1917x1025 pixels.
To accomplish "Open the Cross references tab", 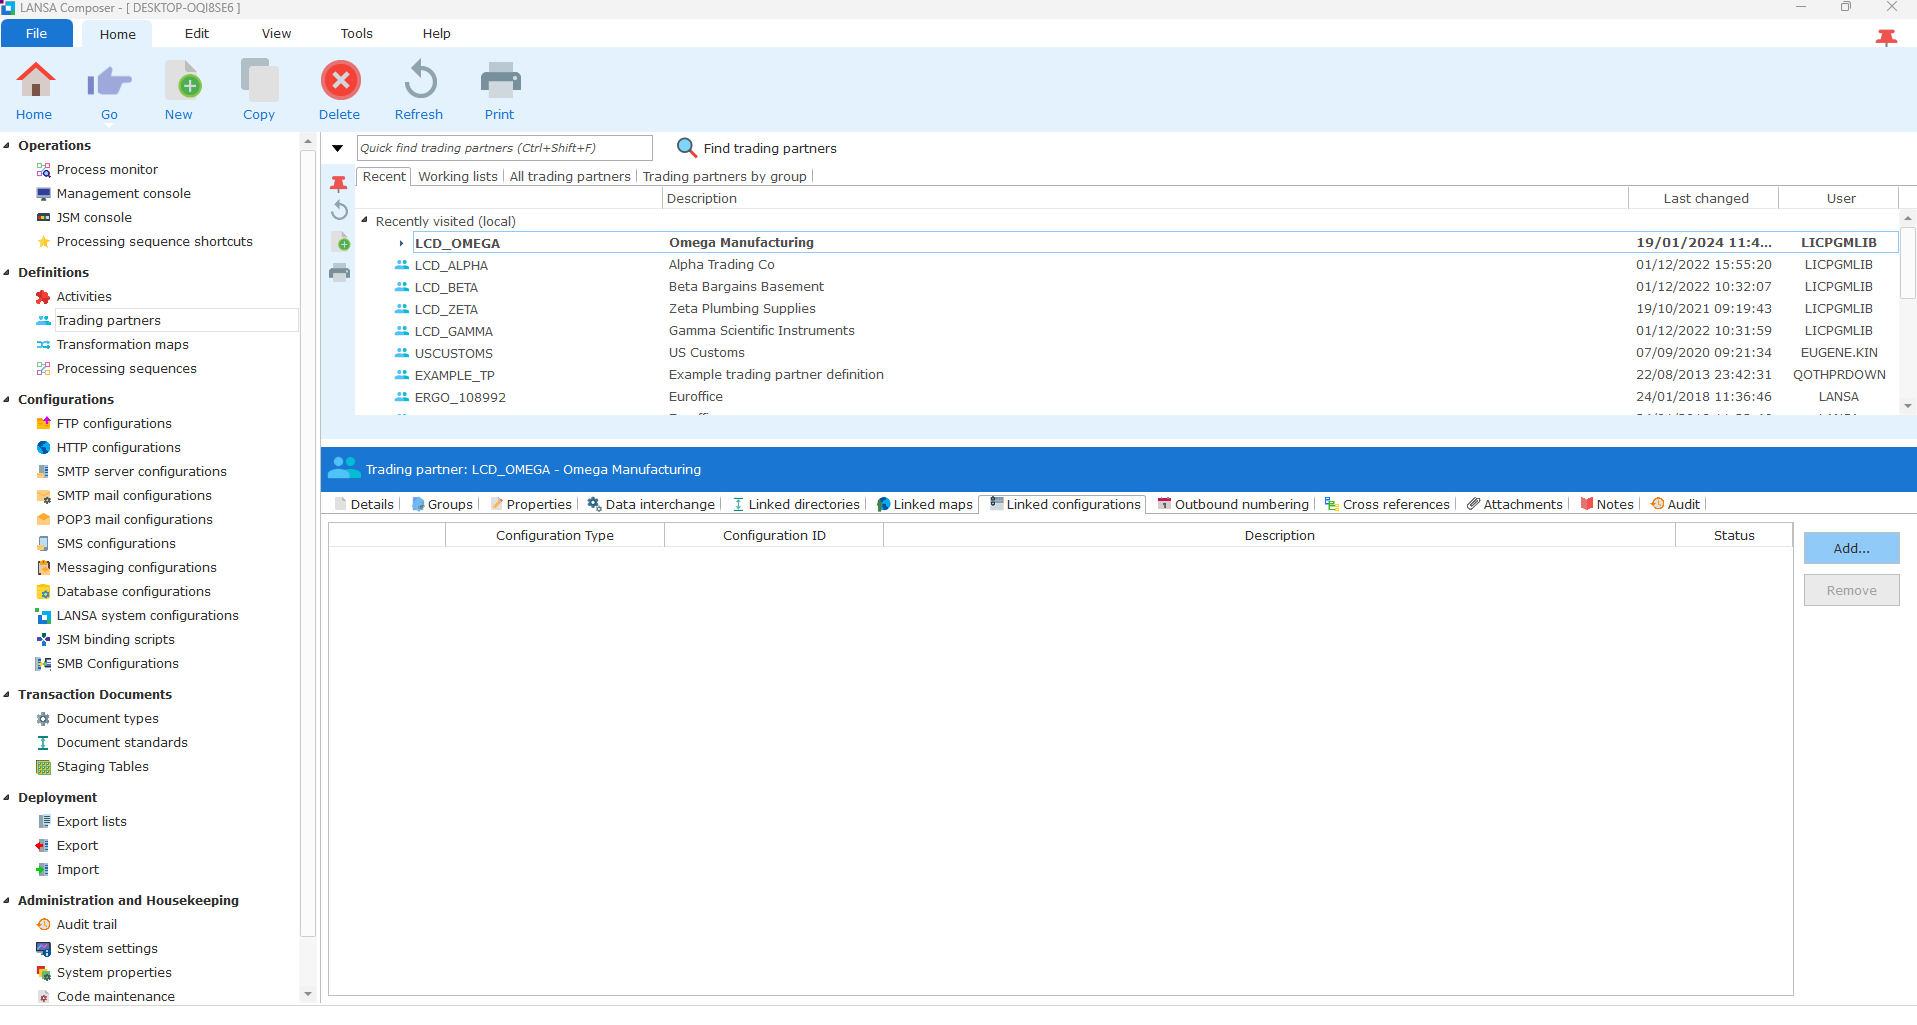I will pos(1387,505).
